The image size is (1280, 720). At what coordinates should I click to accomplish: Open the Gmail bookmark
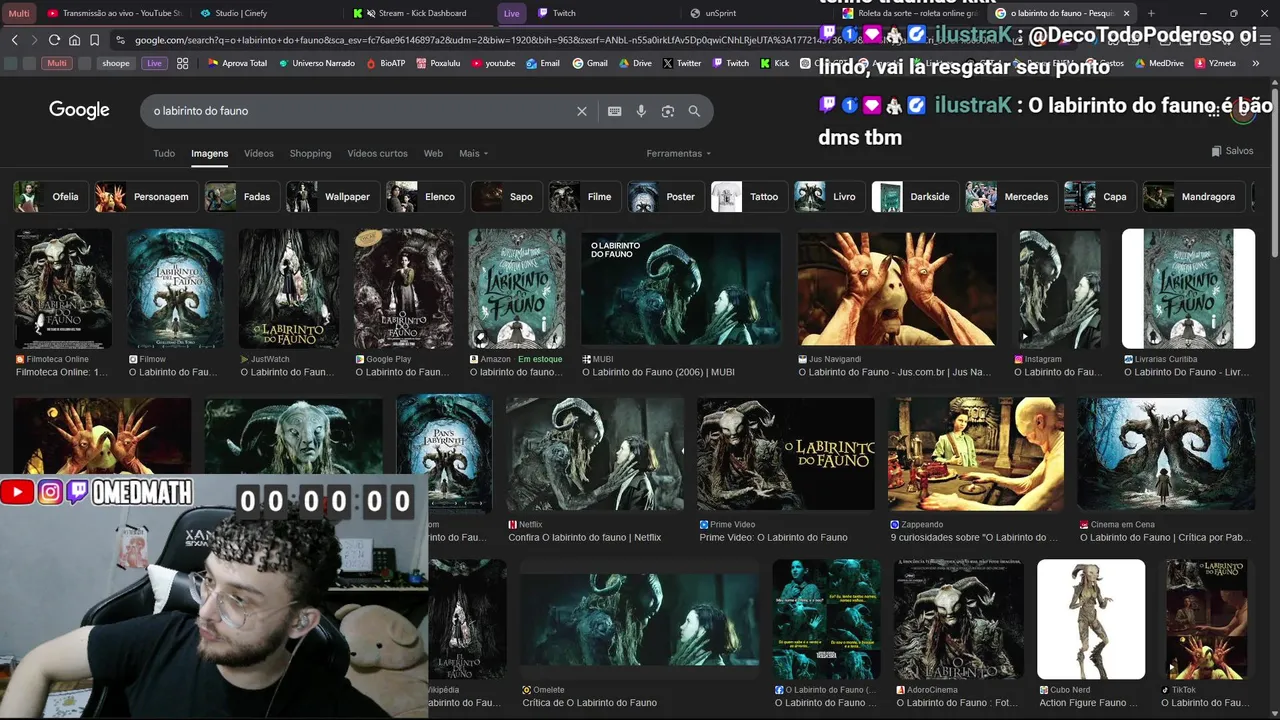(590, 63)
